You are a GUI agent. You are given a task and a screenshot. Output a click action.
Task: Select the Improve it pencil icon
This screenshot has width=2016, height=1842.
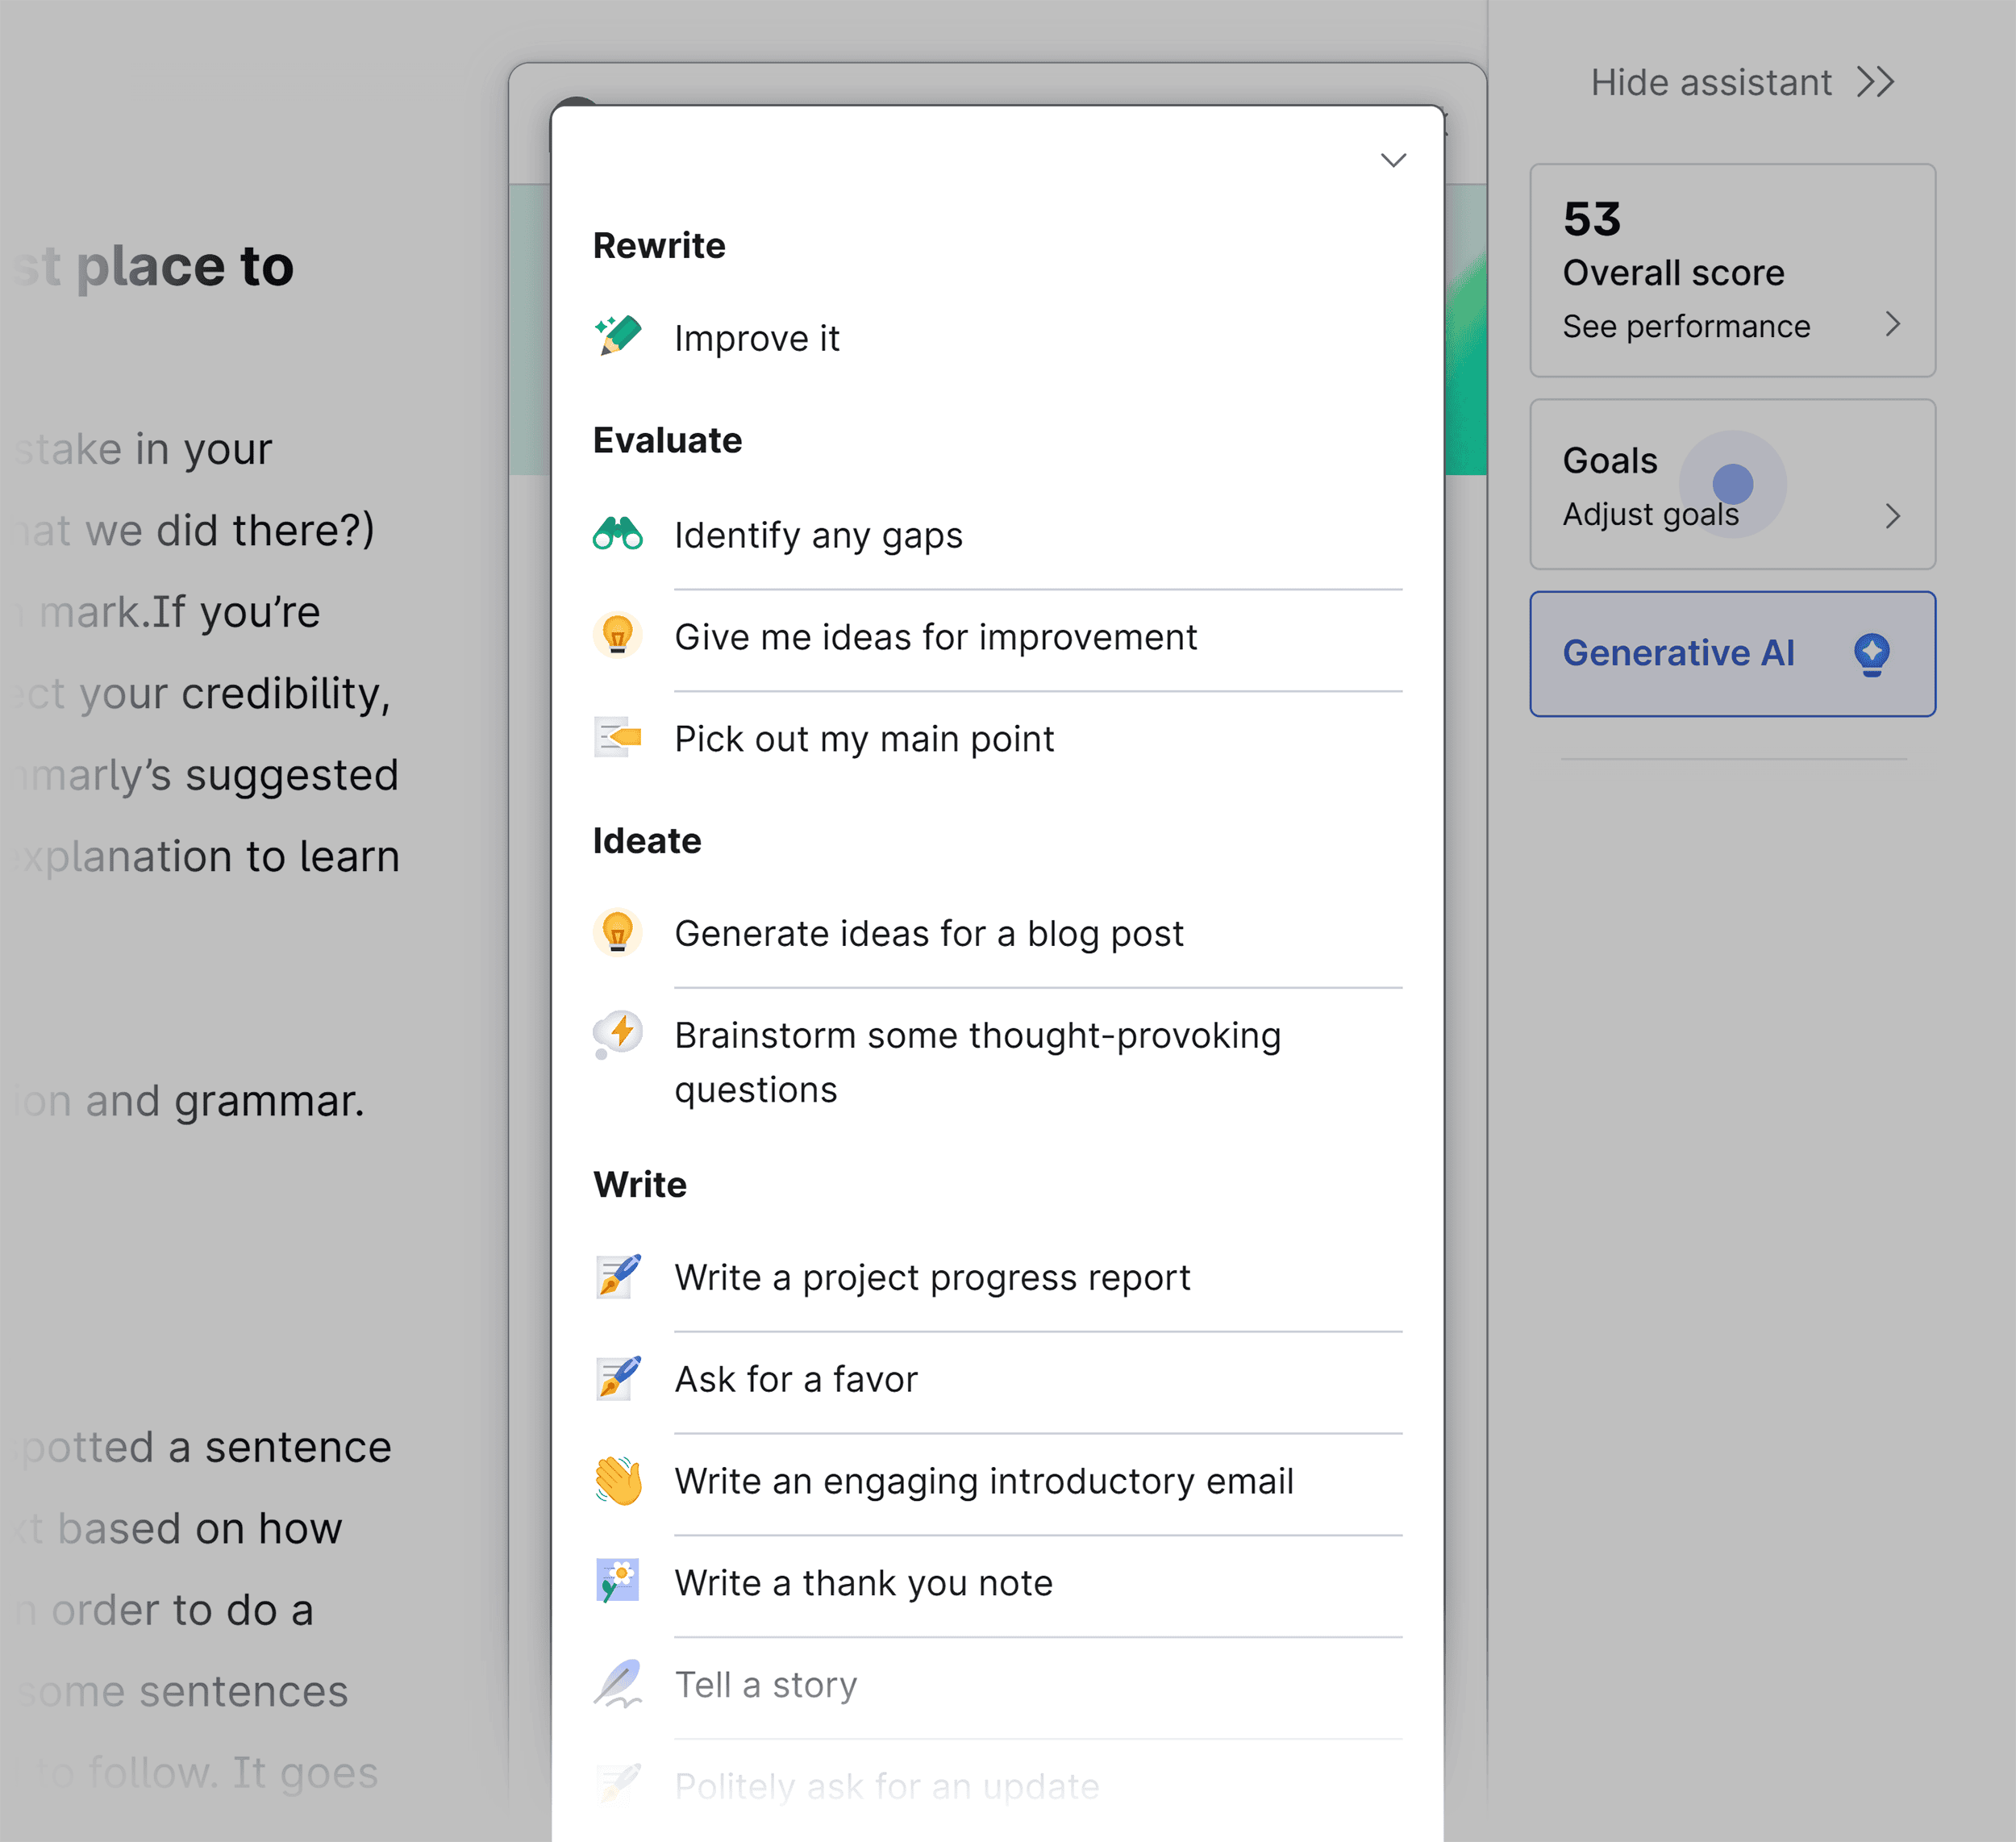[617, 336]
